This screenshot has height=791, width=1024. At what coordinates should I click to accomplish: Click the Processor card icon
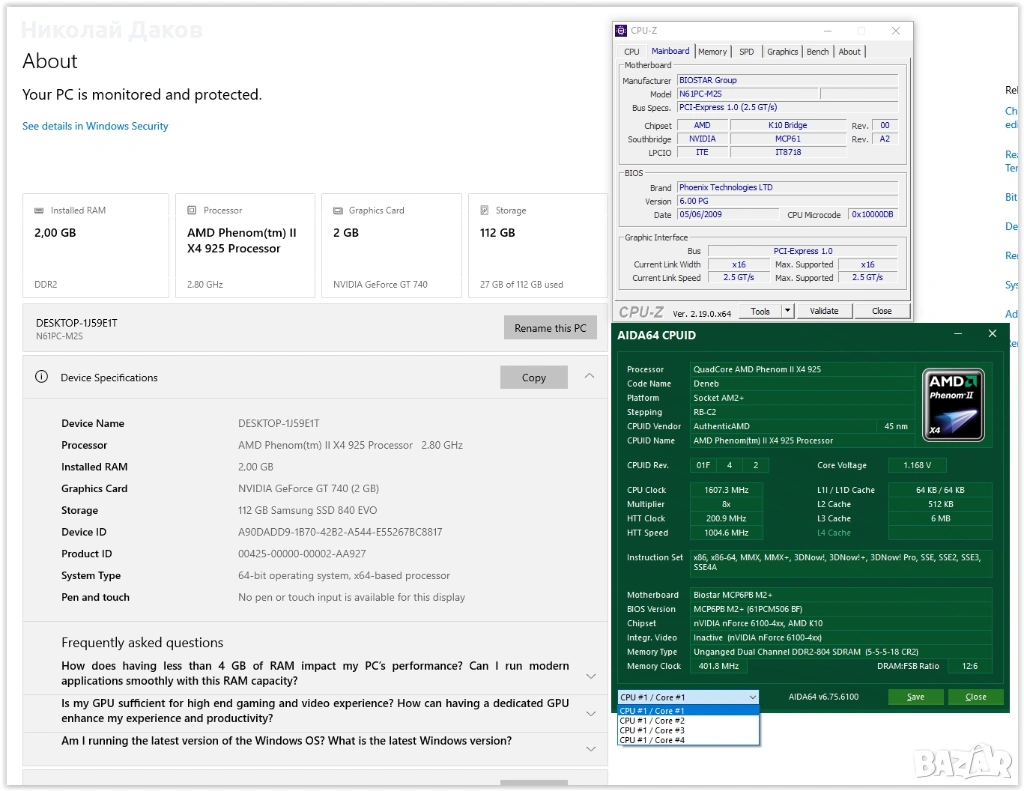[x=192, y=211]
